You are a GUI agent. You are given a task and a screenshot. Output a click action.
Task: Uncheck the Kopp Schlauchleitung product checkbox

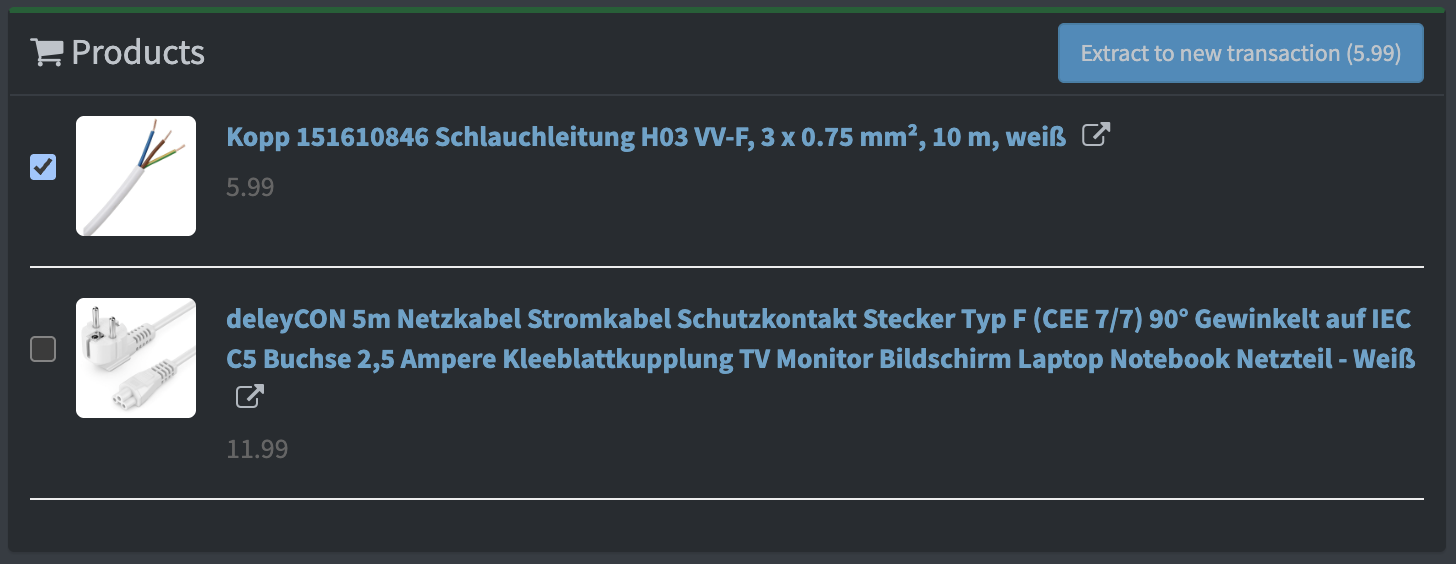[43, 166]
